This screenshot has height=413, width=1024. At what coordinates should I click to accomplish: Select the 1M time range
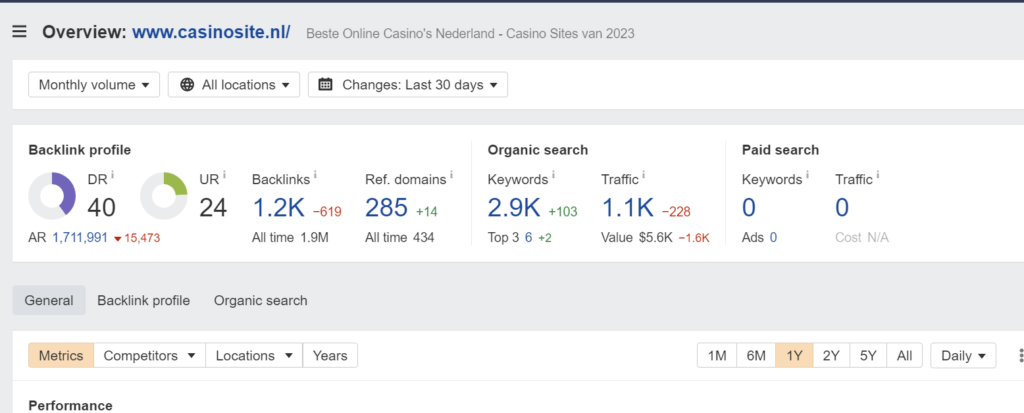[717, 355]
